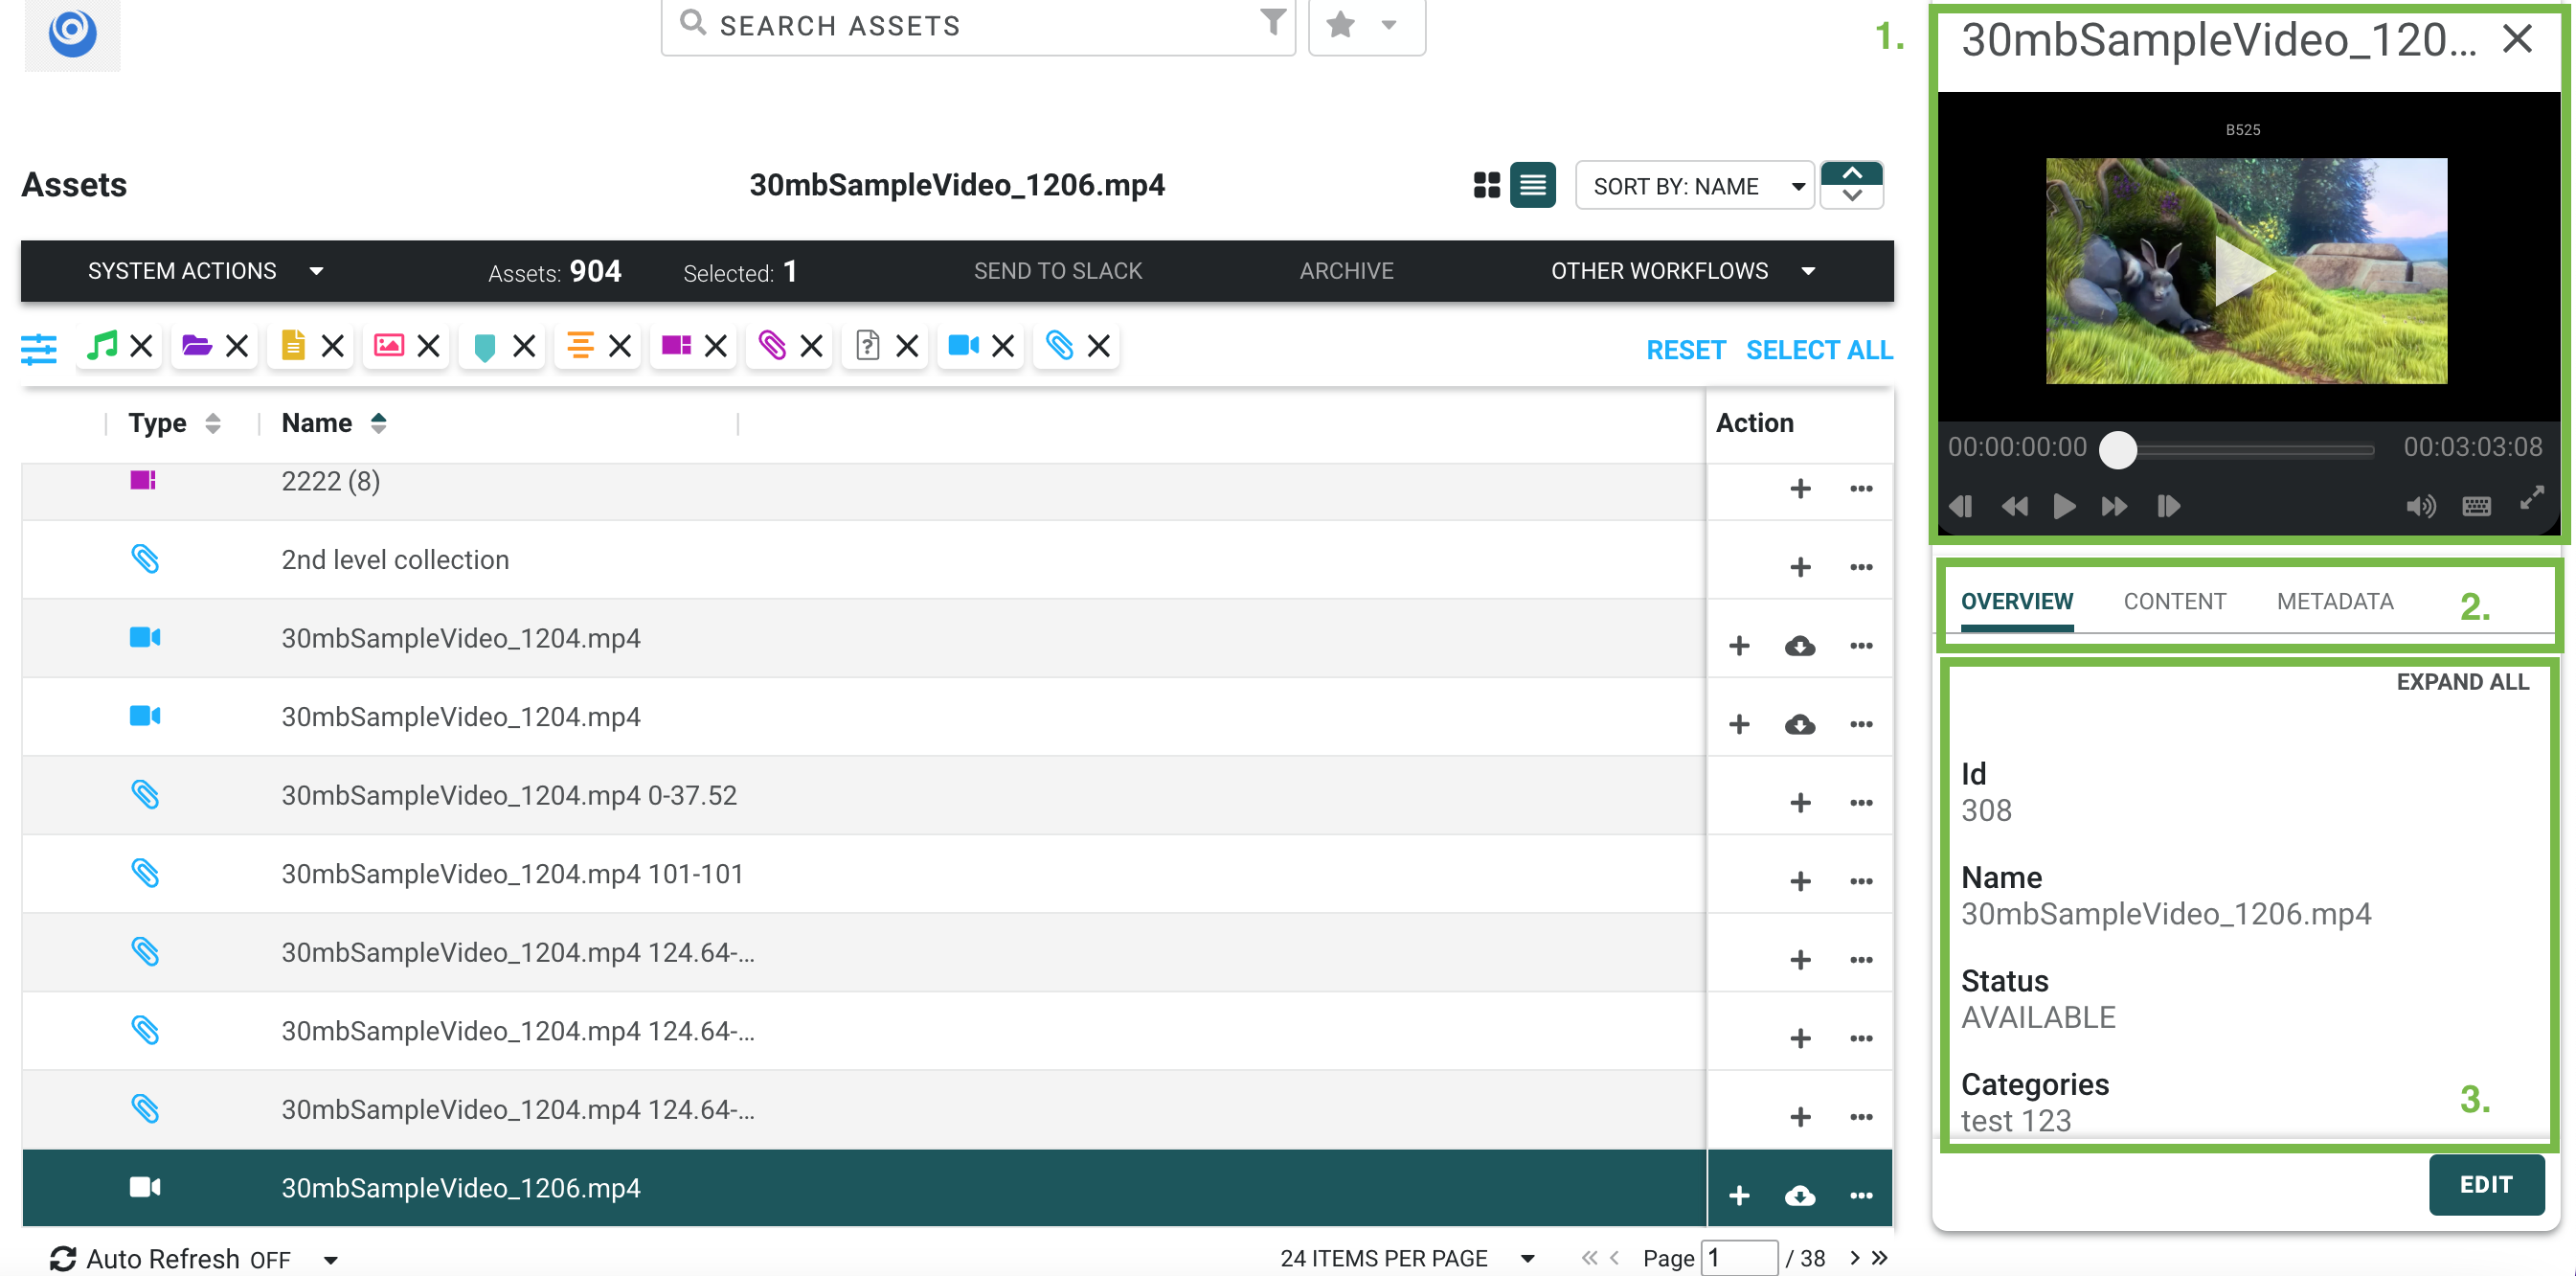Remove the audio type filter chip
The height and width of the screenshot is (1276, 2576).
142,346
